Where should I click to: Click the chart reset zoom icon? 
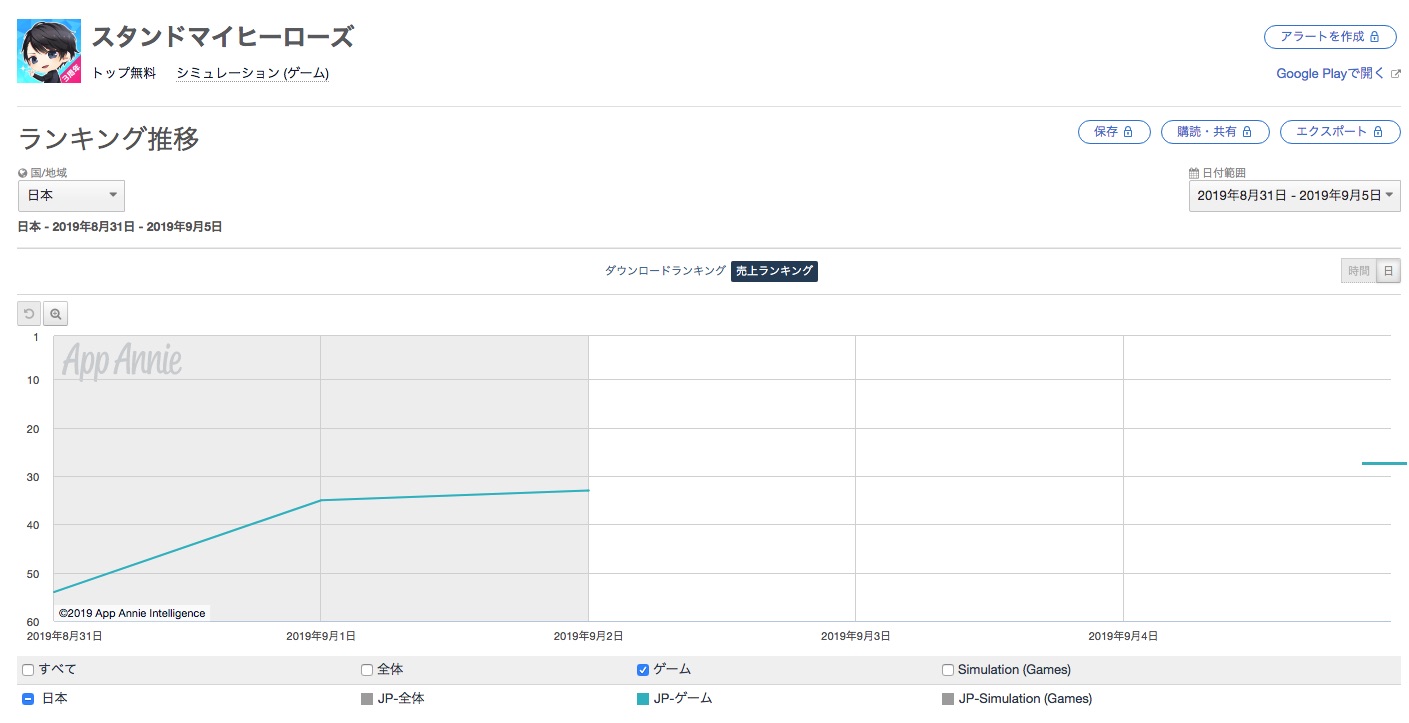point(29,314)
